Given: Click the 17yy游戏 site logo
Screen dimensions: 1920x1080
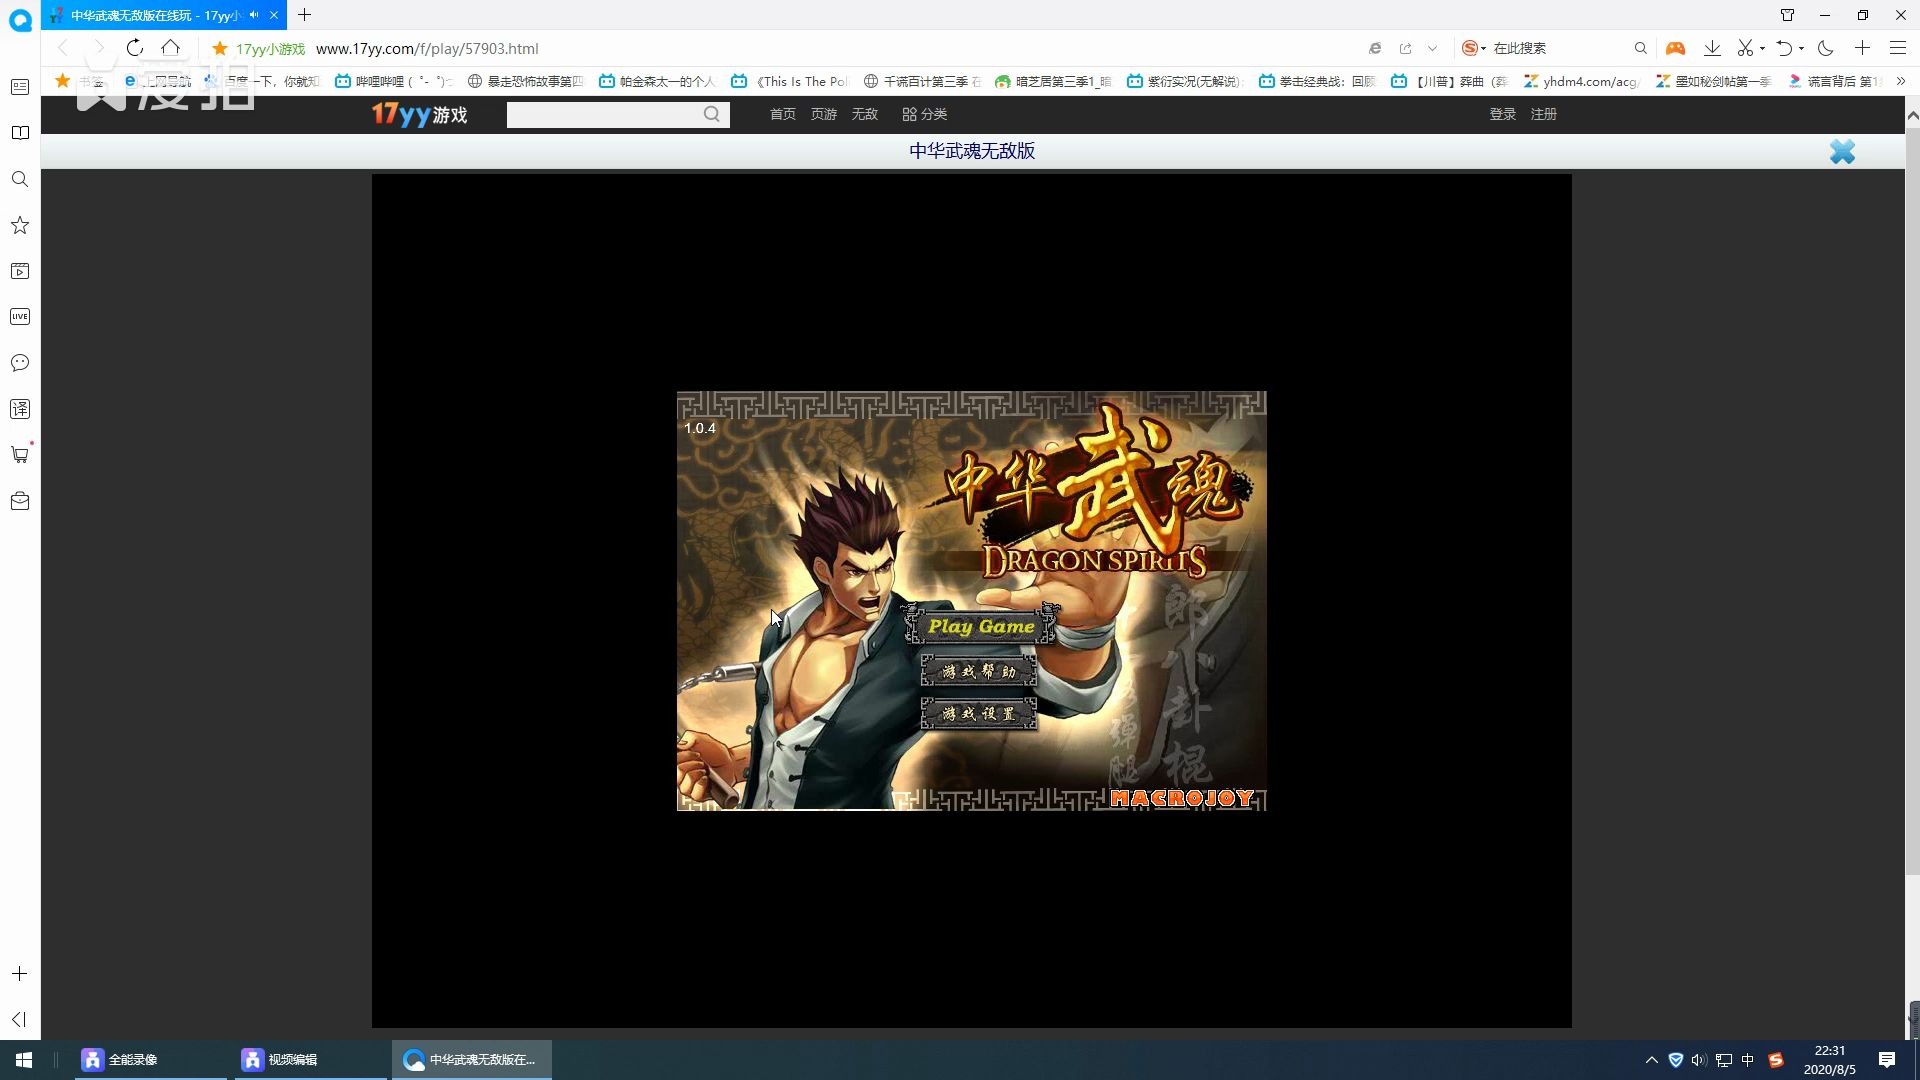Looking at the screenshot, I should [420, 114].
